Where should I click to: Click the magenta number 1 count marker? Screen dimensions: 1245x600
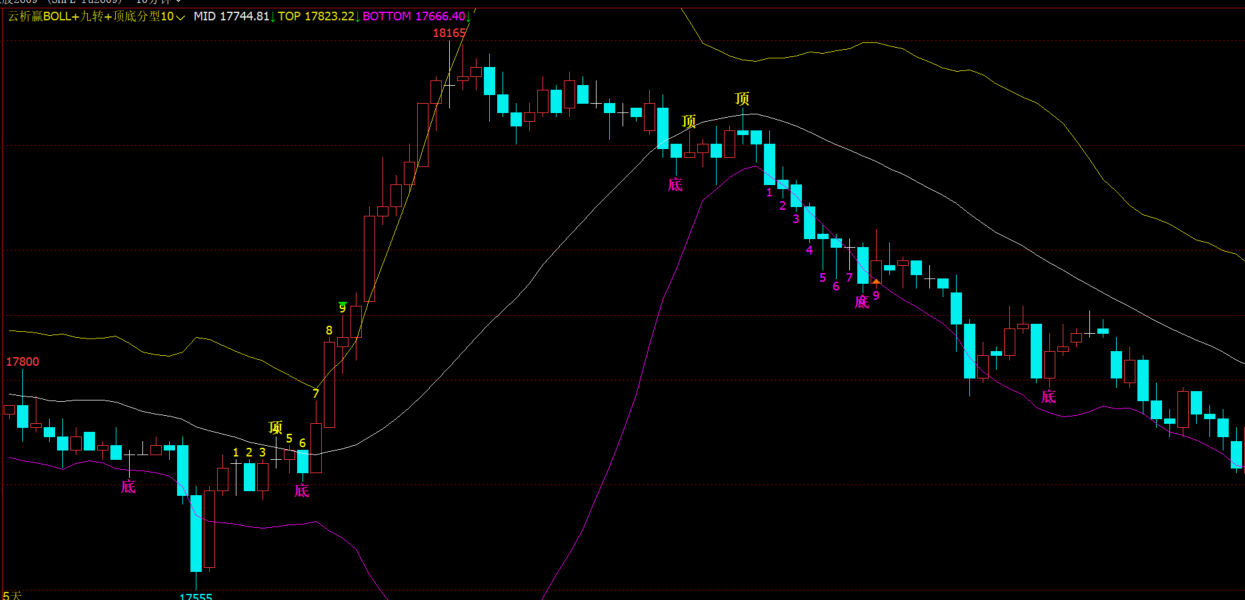click(769, 192)
